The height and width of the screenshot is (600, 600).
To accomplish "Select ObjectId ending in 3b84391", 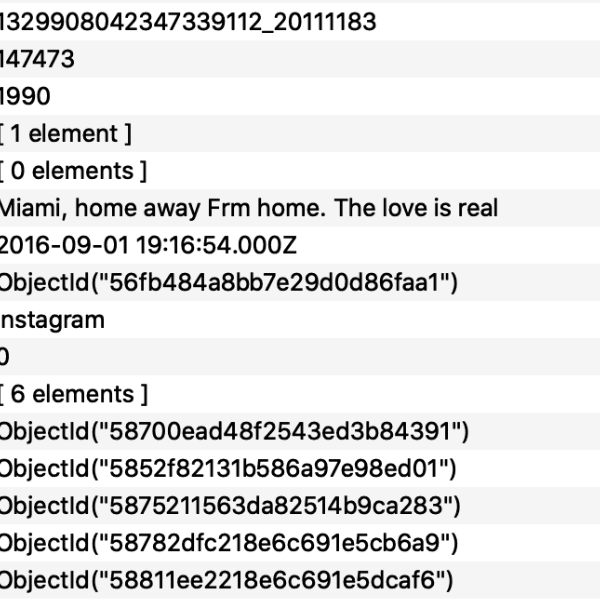I will (x=234, y=431).
